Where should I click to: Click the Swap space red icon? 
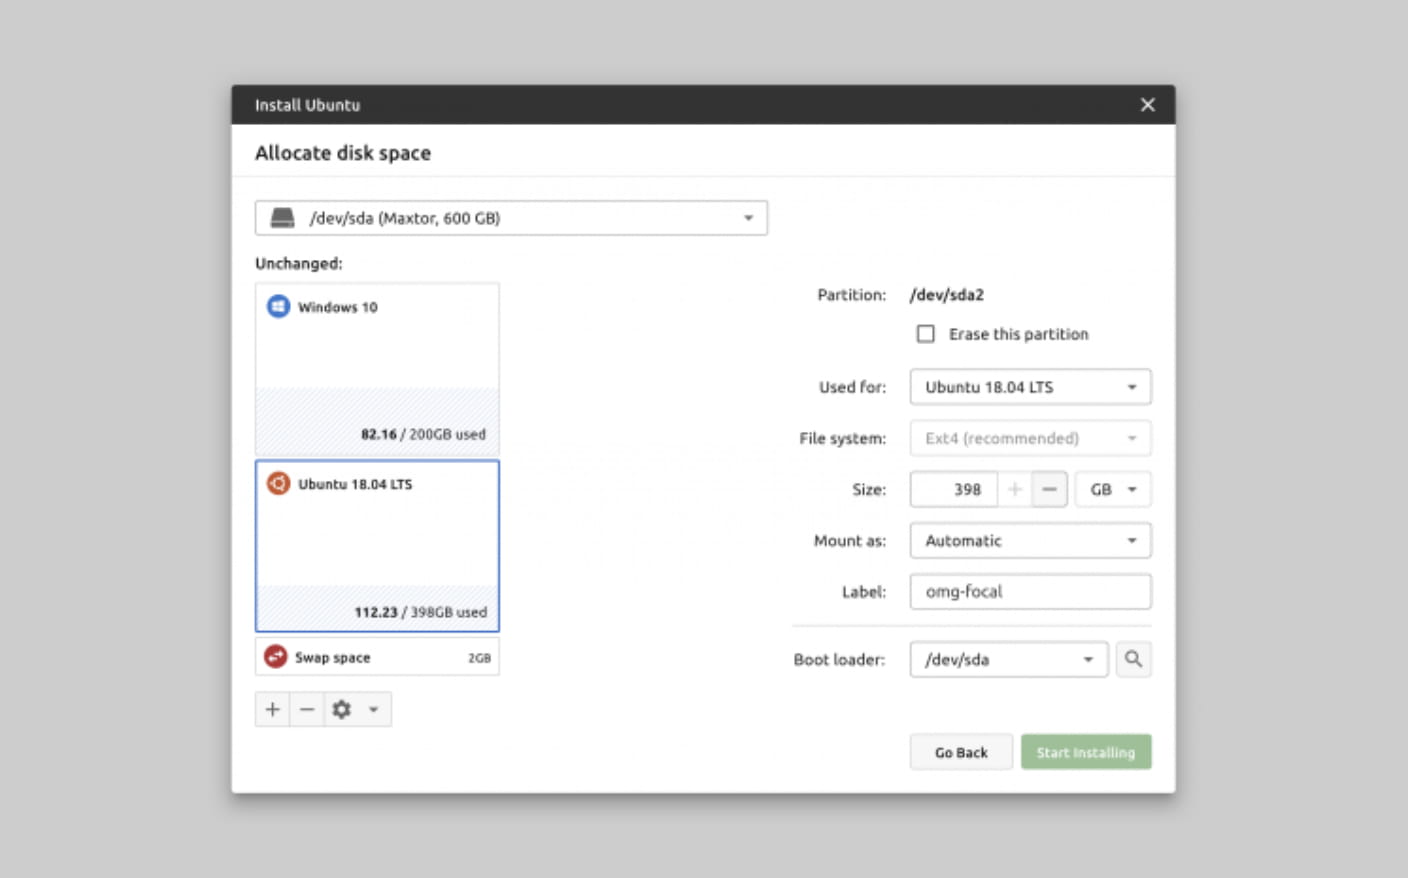click(x=275, y=656)
